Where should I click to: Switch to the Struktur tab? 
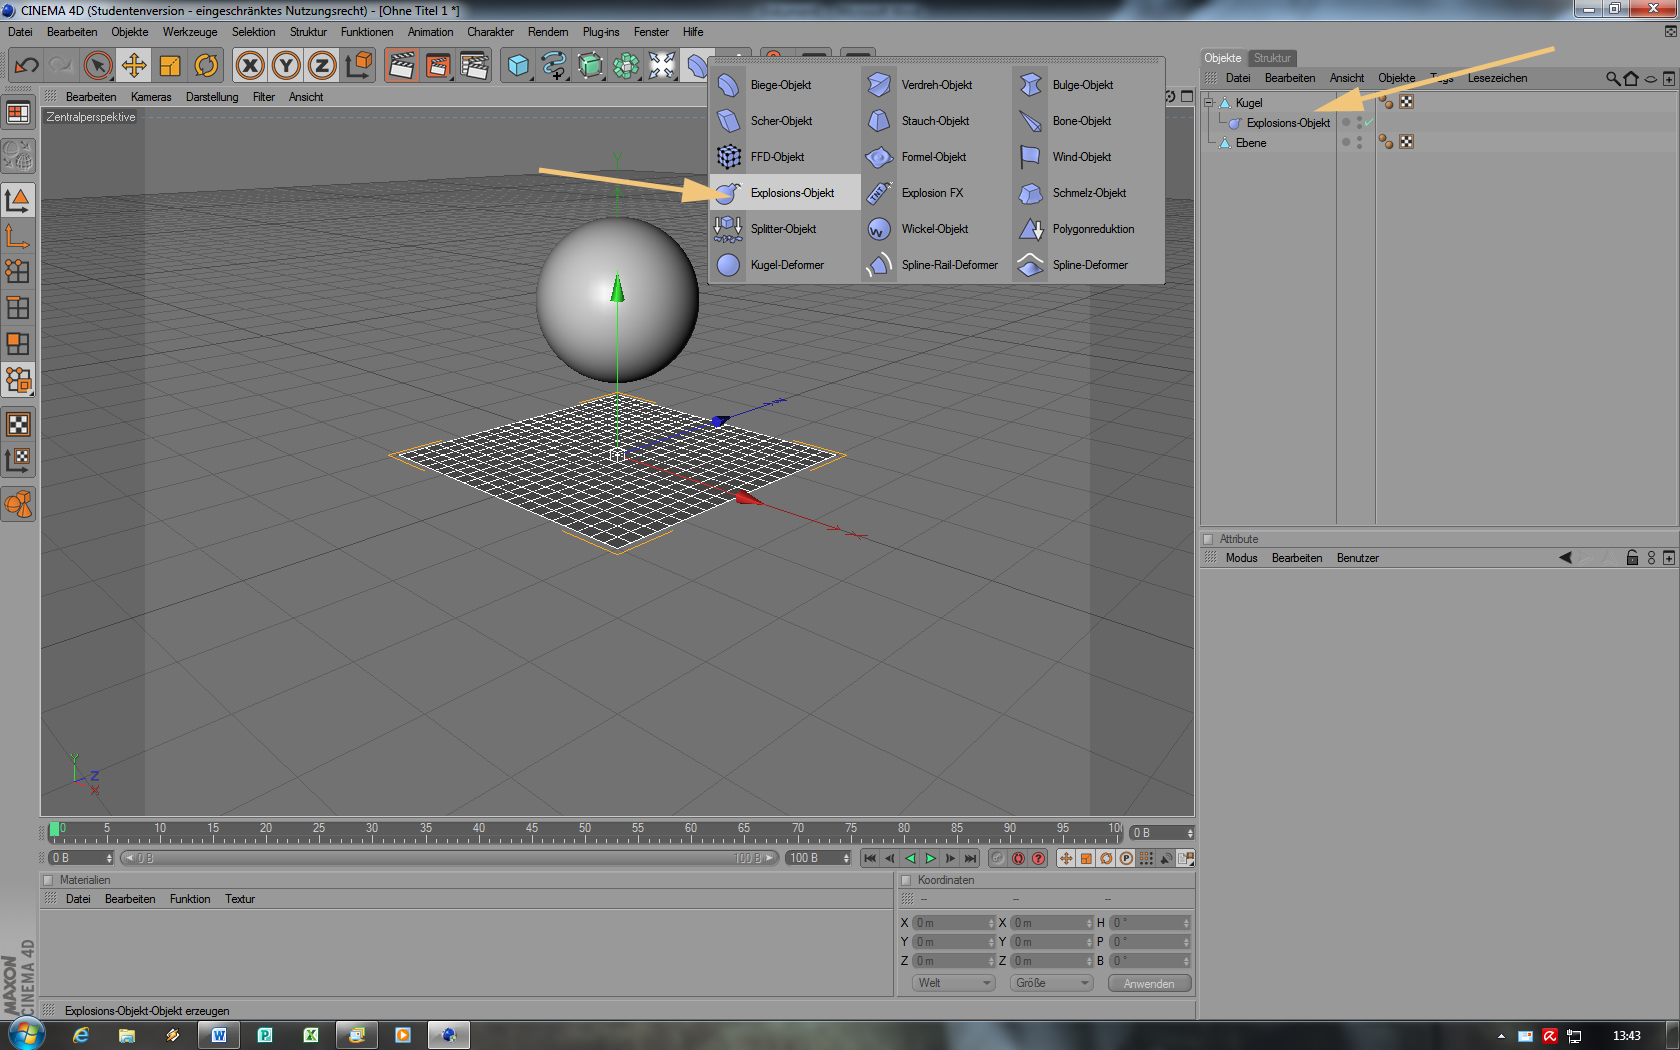click(1272, 58)
